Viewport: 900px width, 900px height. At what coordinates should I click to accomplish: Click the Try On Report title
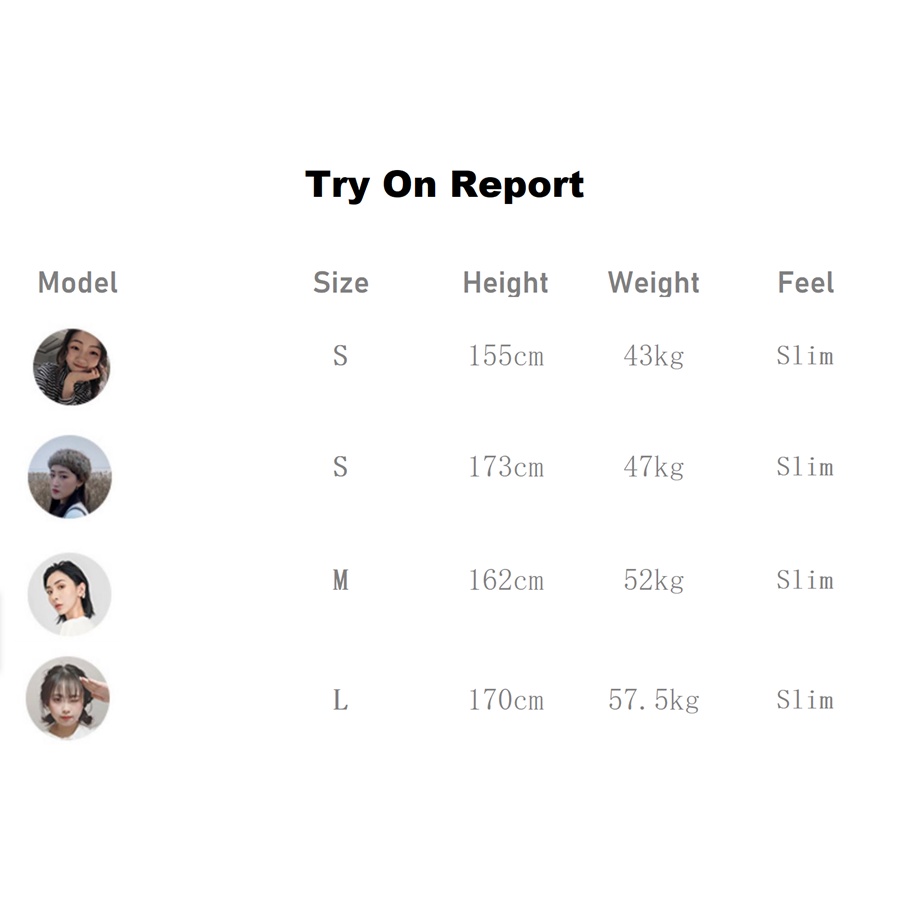(x=444, y=185)
